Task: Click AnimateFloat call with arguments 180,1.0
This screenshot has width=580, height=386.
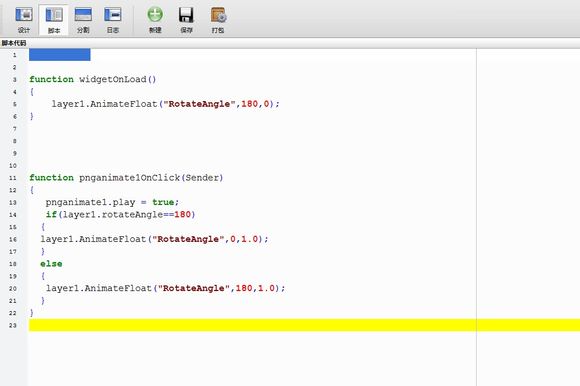Action: coord(165,288)
